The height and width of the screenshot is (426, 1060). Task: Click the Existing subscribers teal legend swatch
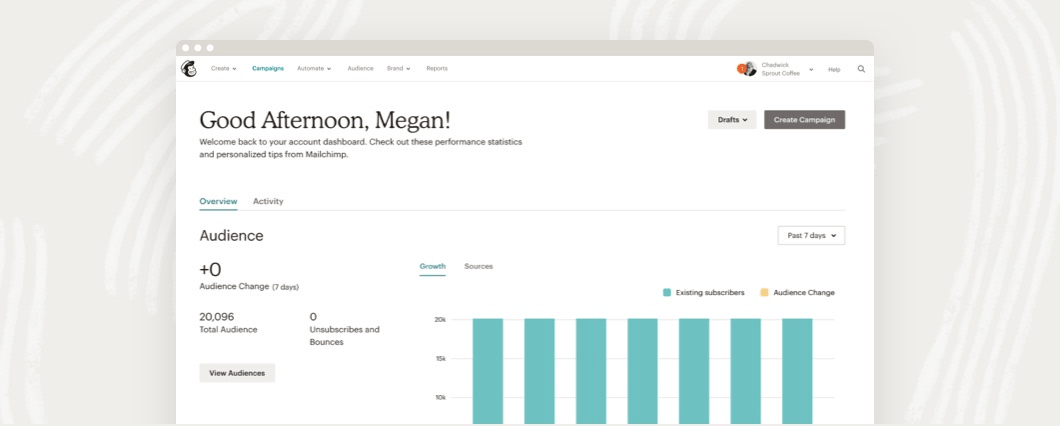click(667, 293)
